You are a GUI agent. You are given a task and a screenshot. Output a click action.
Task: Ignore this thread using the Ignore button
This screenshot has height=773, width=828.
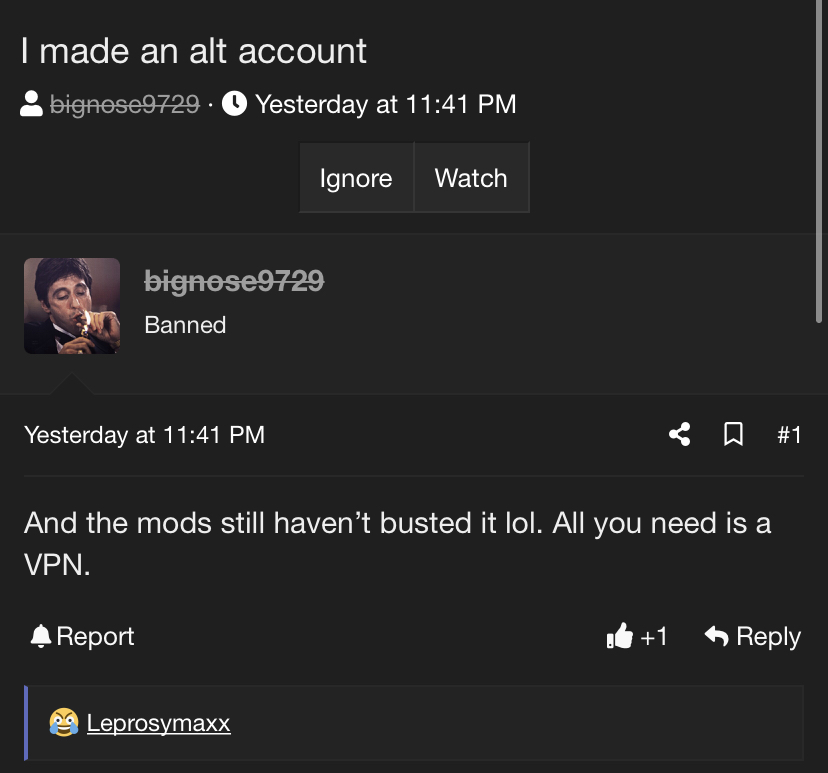[x=356, y=177]
